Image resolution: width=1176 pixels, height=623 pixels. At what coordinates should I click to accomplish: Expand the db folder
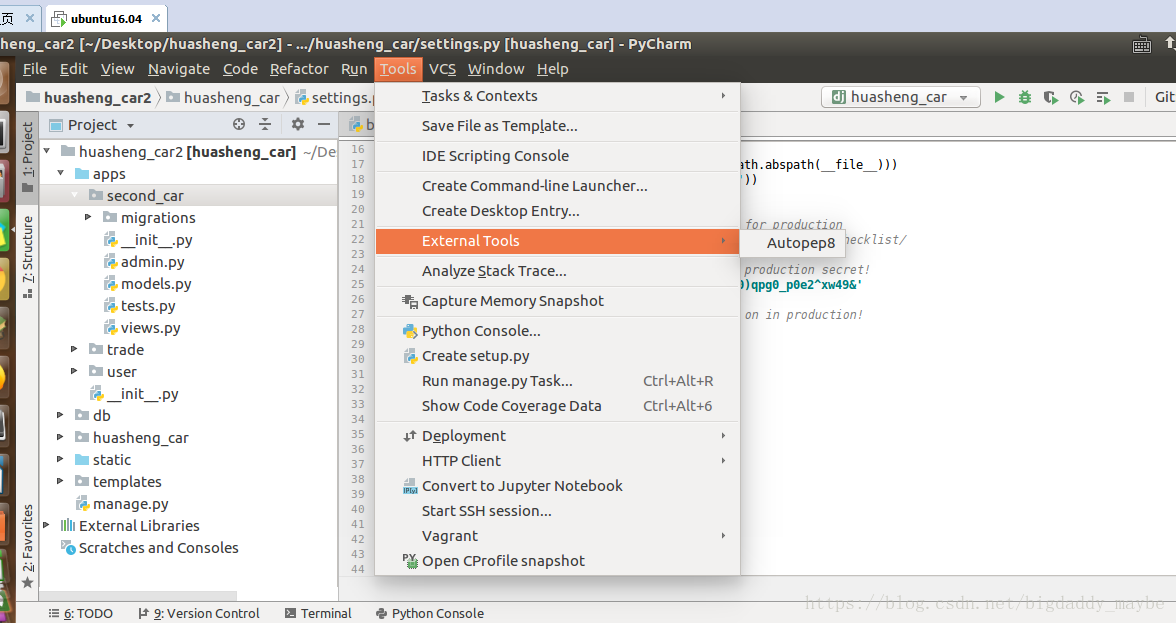60,415
